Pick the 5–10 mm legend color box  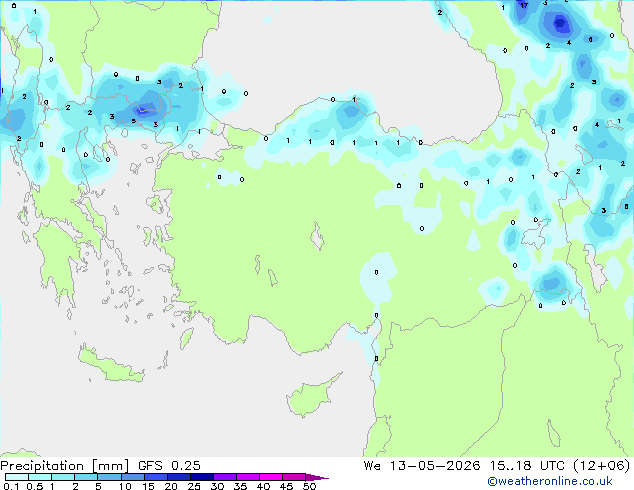pos(110,477)
